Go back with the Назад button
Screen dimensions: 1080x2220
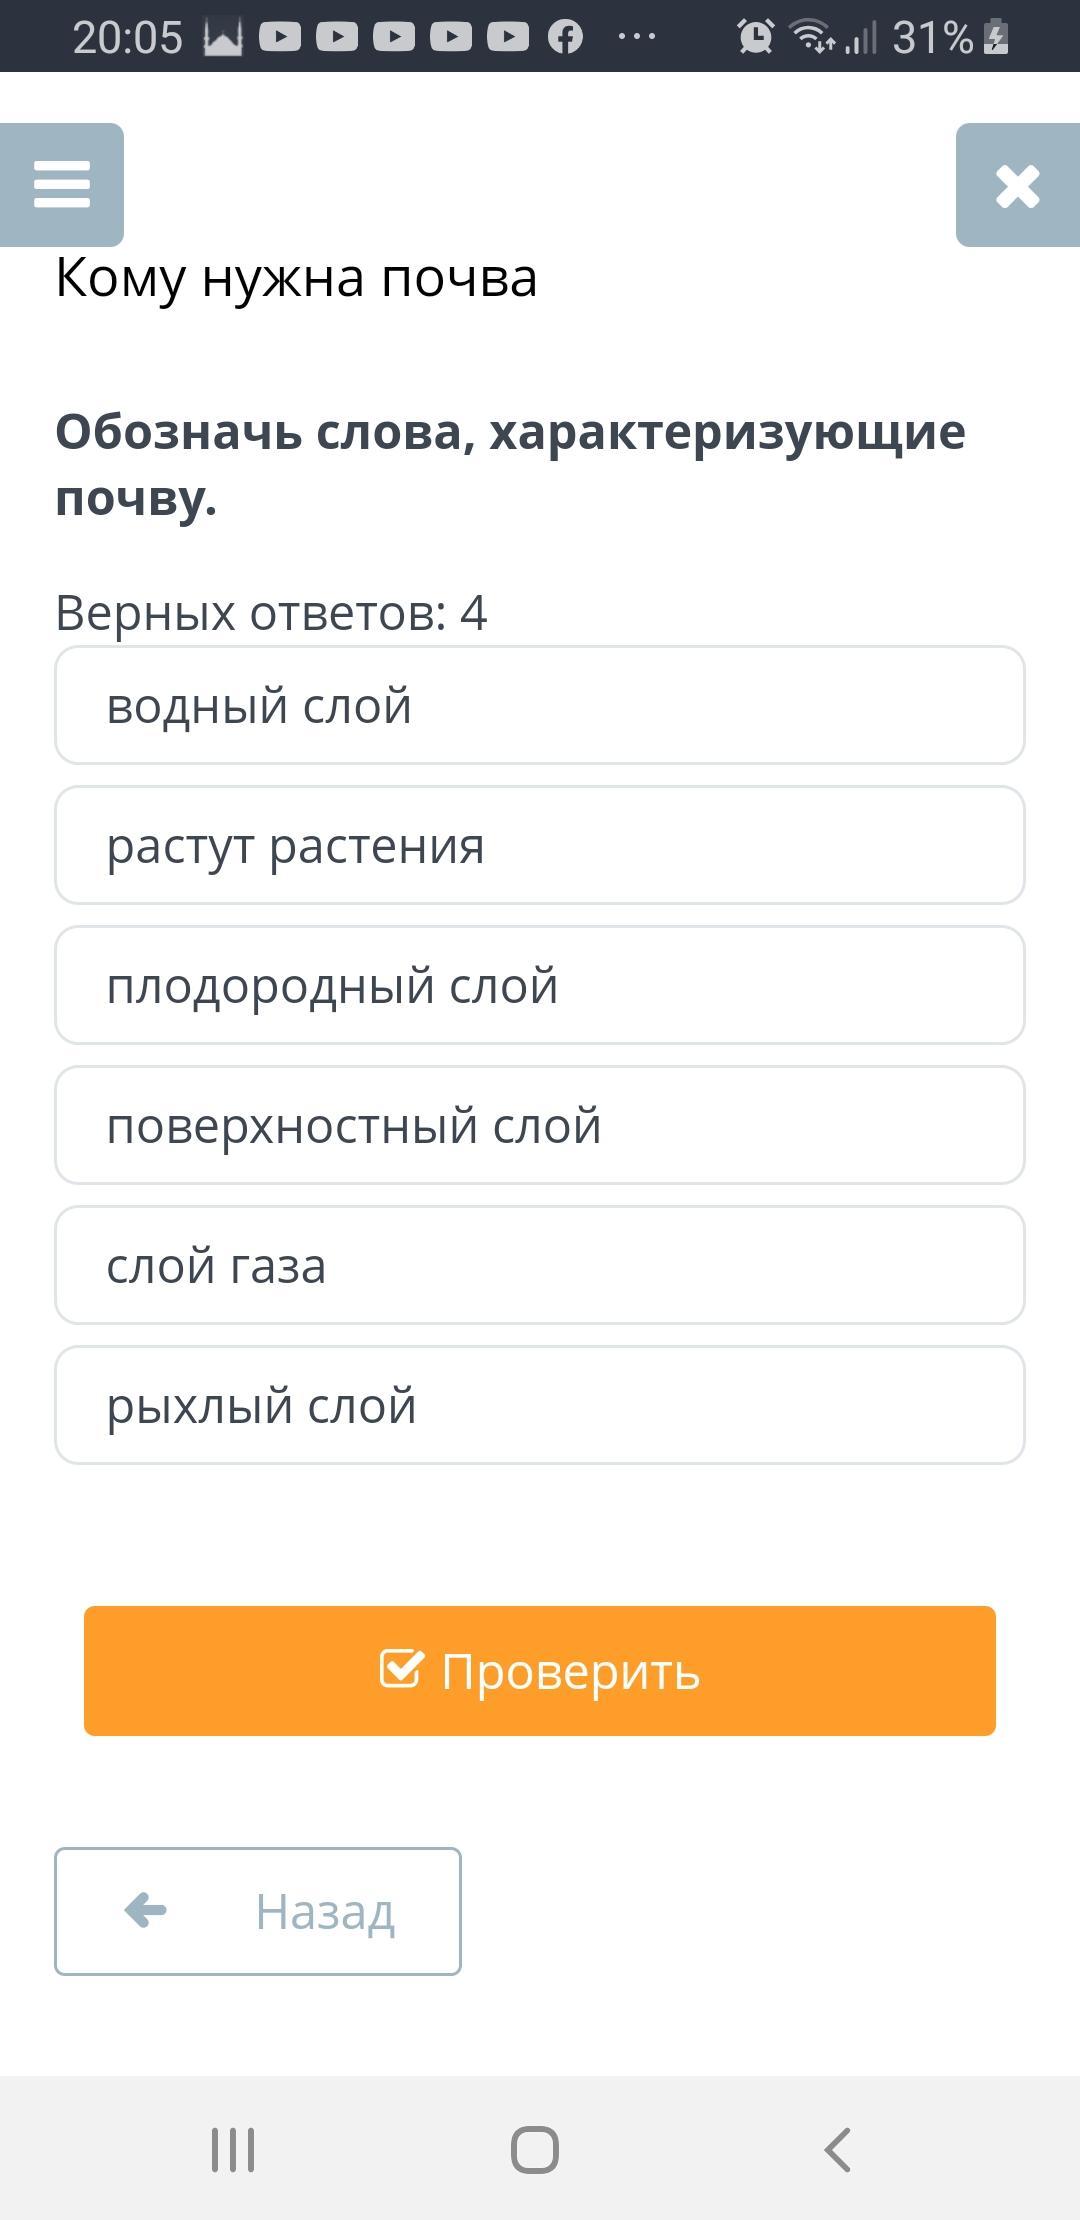[x=258, y=1912]
